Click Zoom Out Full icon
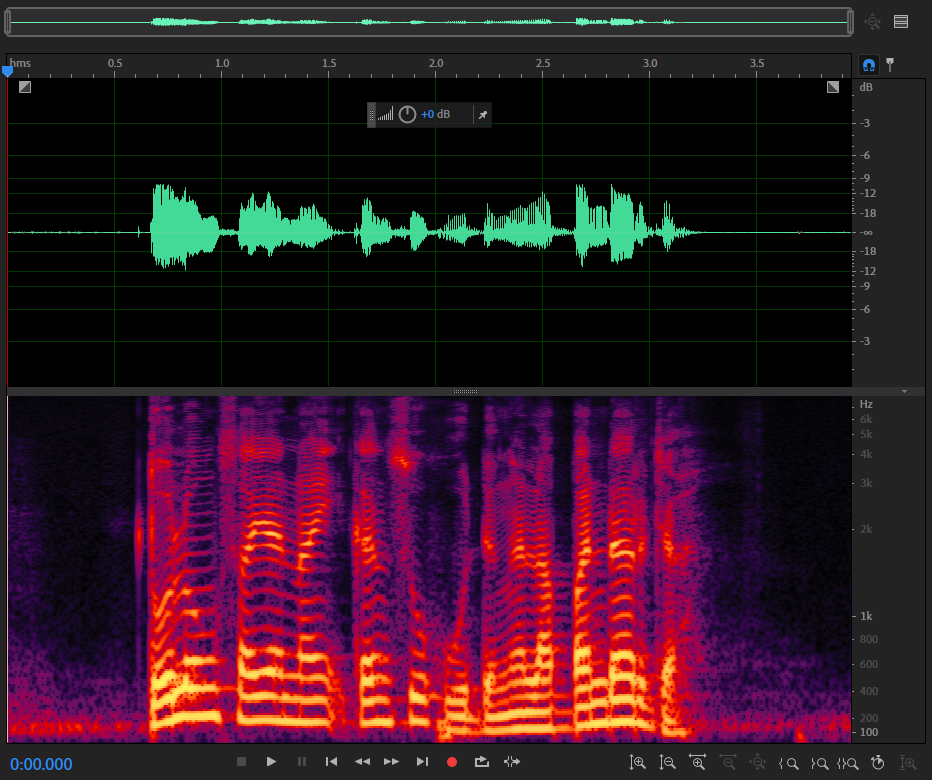 coord(757,762)
